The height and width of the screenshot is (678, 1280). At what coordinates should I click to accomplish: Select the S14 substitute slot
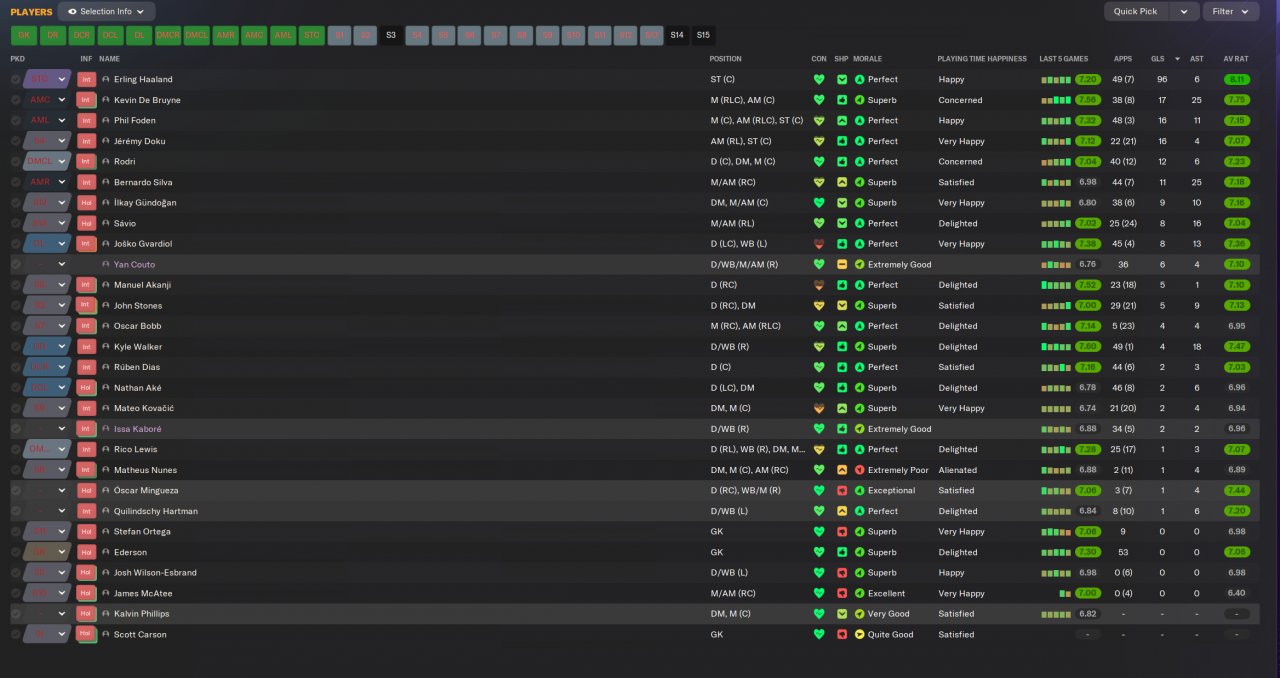(x=677, y=35)
